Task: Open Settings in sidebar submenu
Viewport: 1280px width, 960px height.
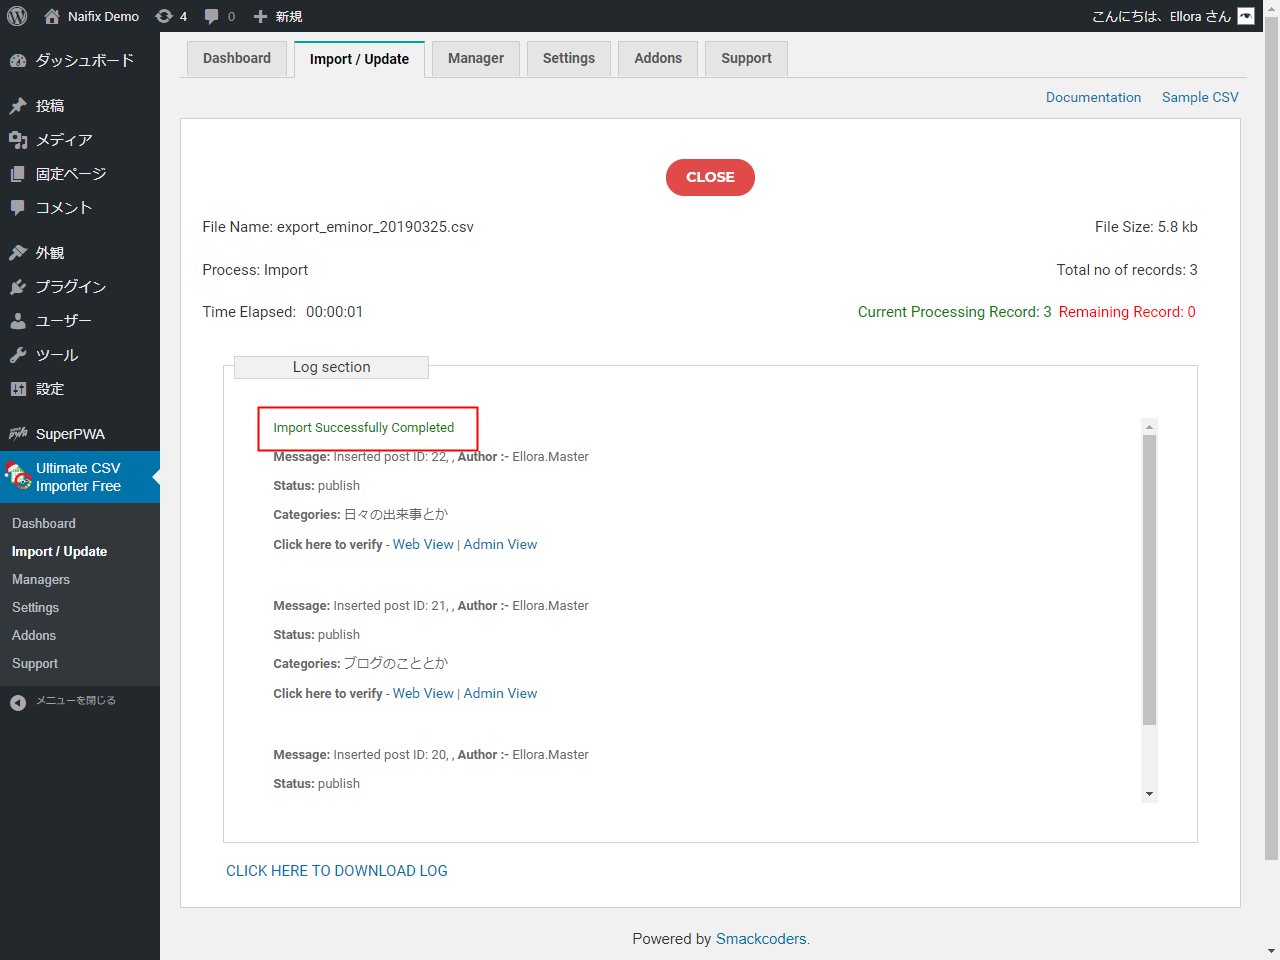Action: click(35, 607)
